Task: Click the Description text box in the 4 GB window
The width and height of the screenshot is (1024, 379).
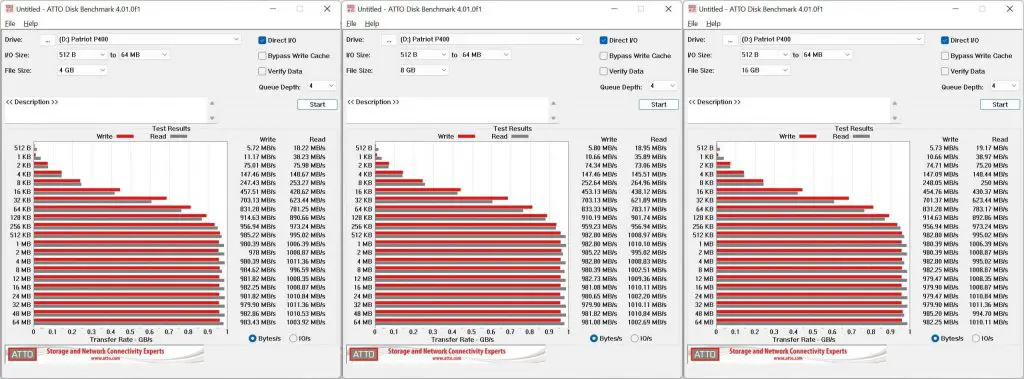Action: tap(106, 110)
